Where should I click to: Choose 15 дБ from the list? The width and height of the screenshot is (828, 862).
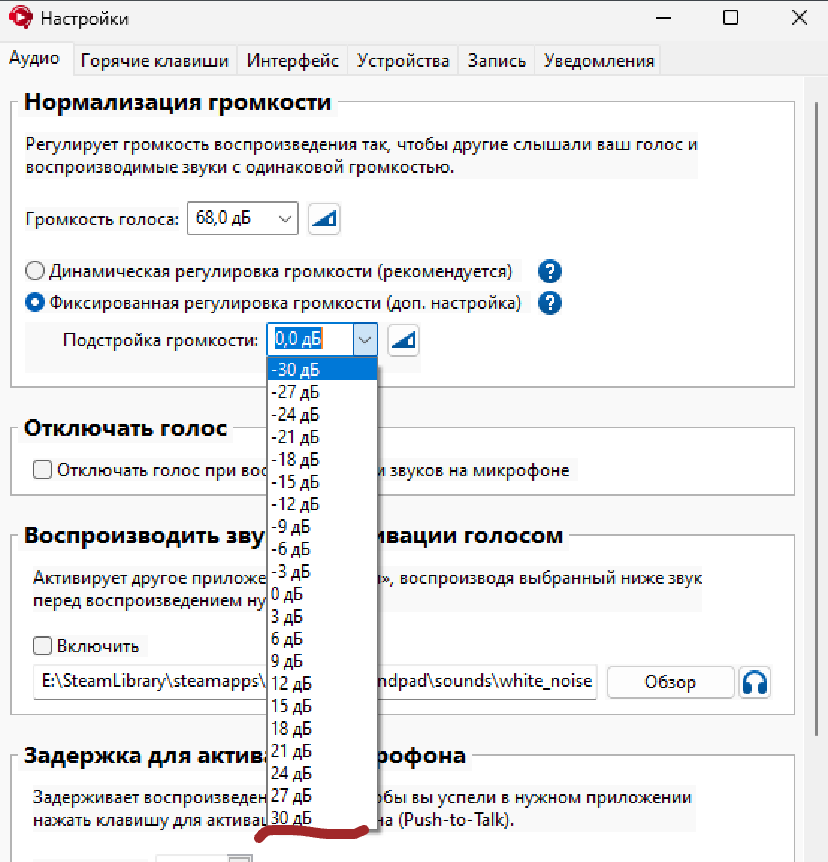click(322, 706)
